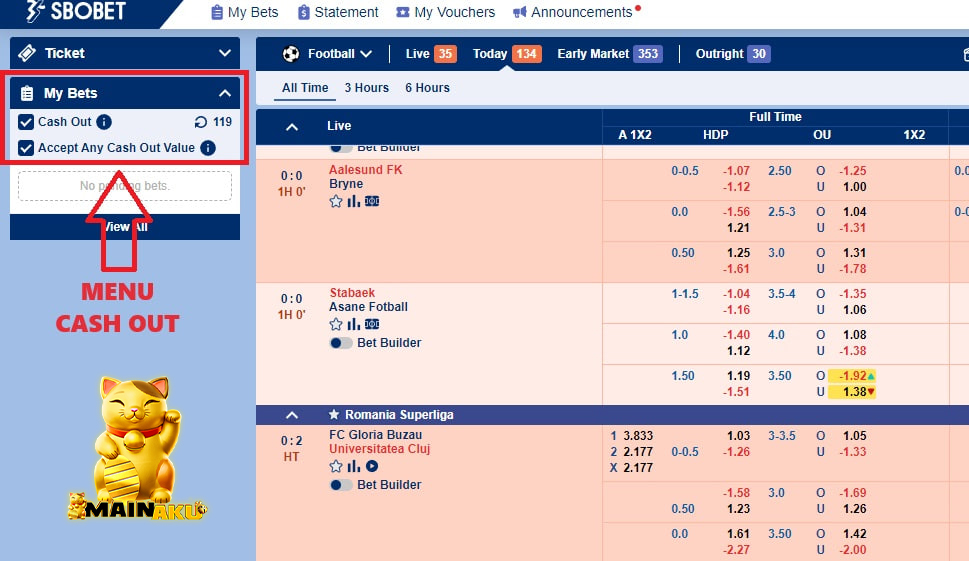Open live tracker icon for Stabaek match

tap(372, 324)
